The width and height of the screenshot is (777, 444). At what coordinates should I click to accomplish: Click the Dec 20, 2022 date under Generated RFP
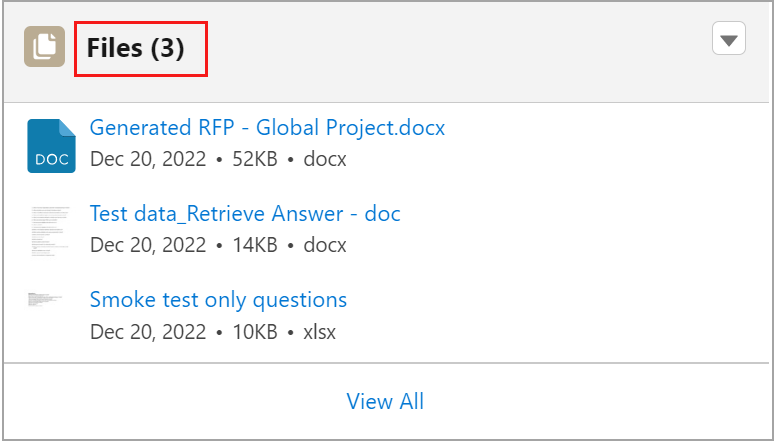coord(148,160)
